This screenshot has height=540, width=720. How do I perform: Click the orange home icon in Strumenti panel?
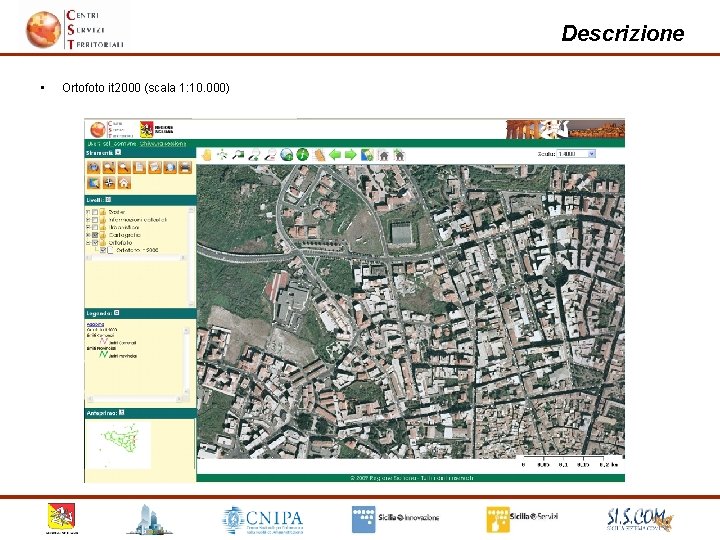[x=124, y=183]
